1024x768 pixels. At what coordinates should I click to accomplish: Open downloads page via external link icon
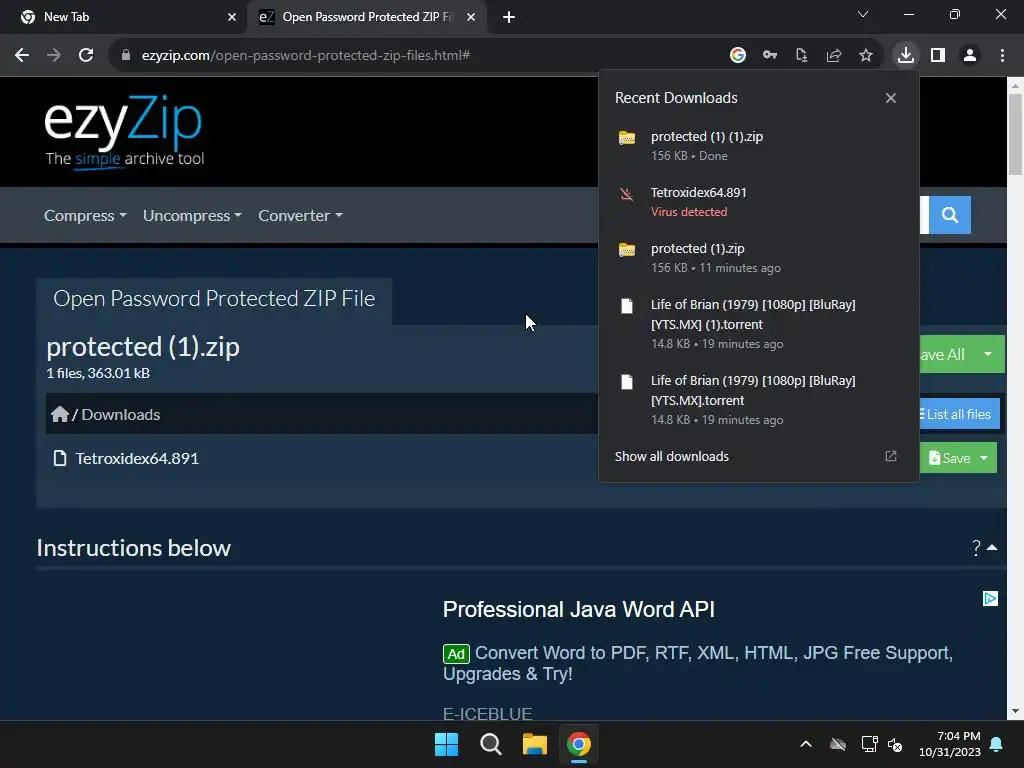pos(890,456)
